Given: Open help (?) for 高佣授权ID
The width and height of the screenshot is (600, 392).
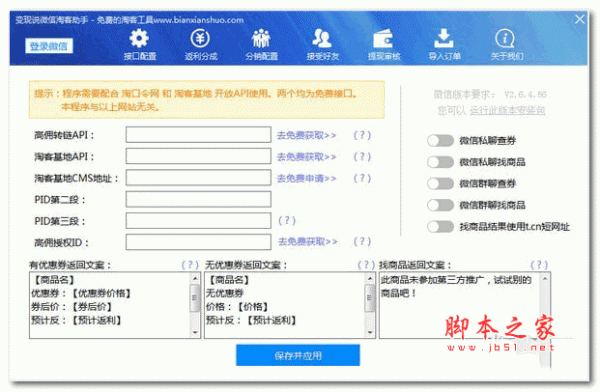Looking at the screenshot, I should tap(362, 242).
